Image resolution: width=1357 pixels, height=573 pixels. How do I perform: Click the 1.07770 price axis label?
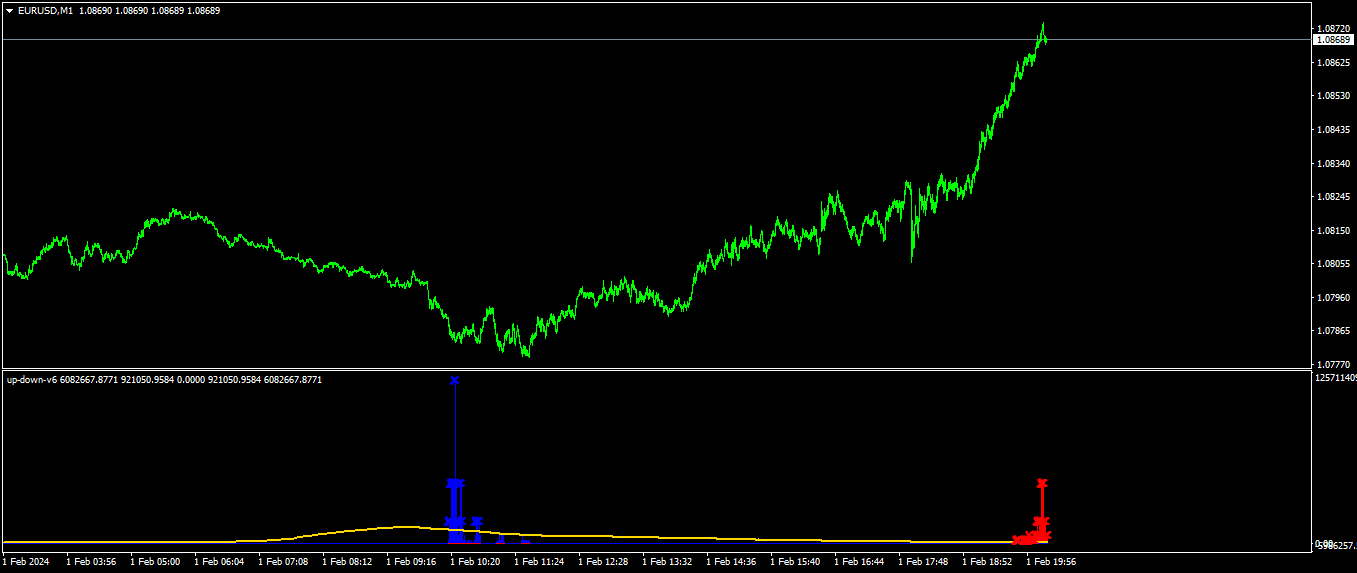[1333, 364]
